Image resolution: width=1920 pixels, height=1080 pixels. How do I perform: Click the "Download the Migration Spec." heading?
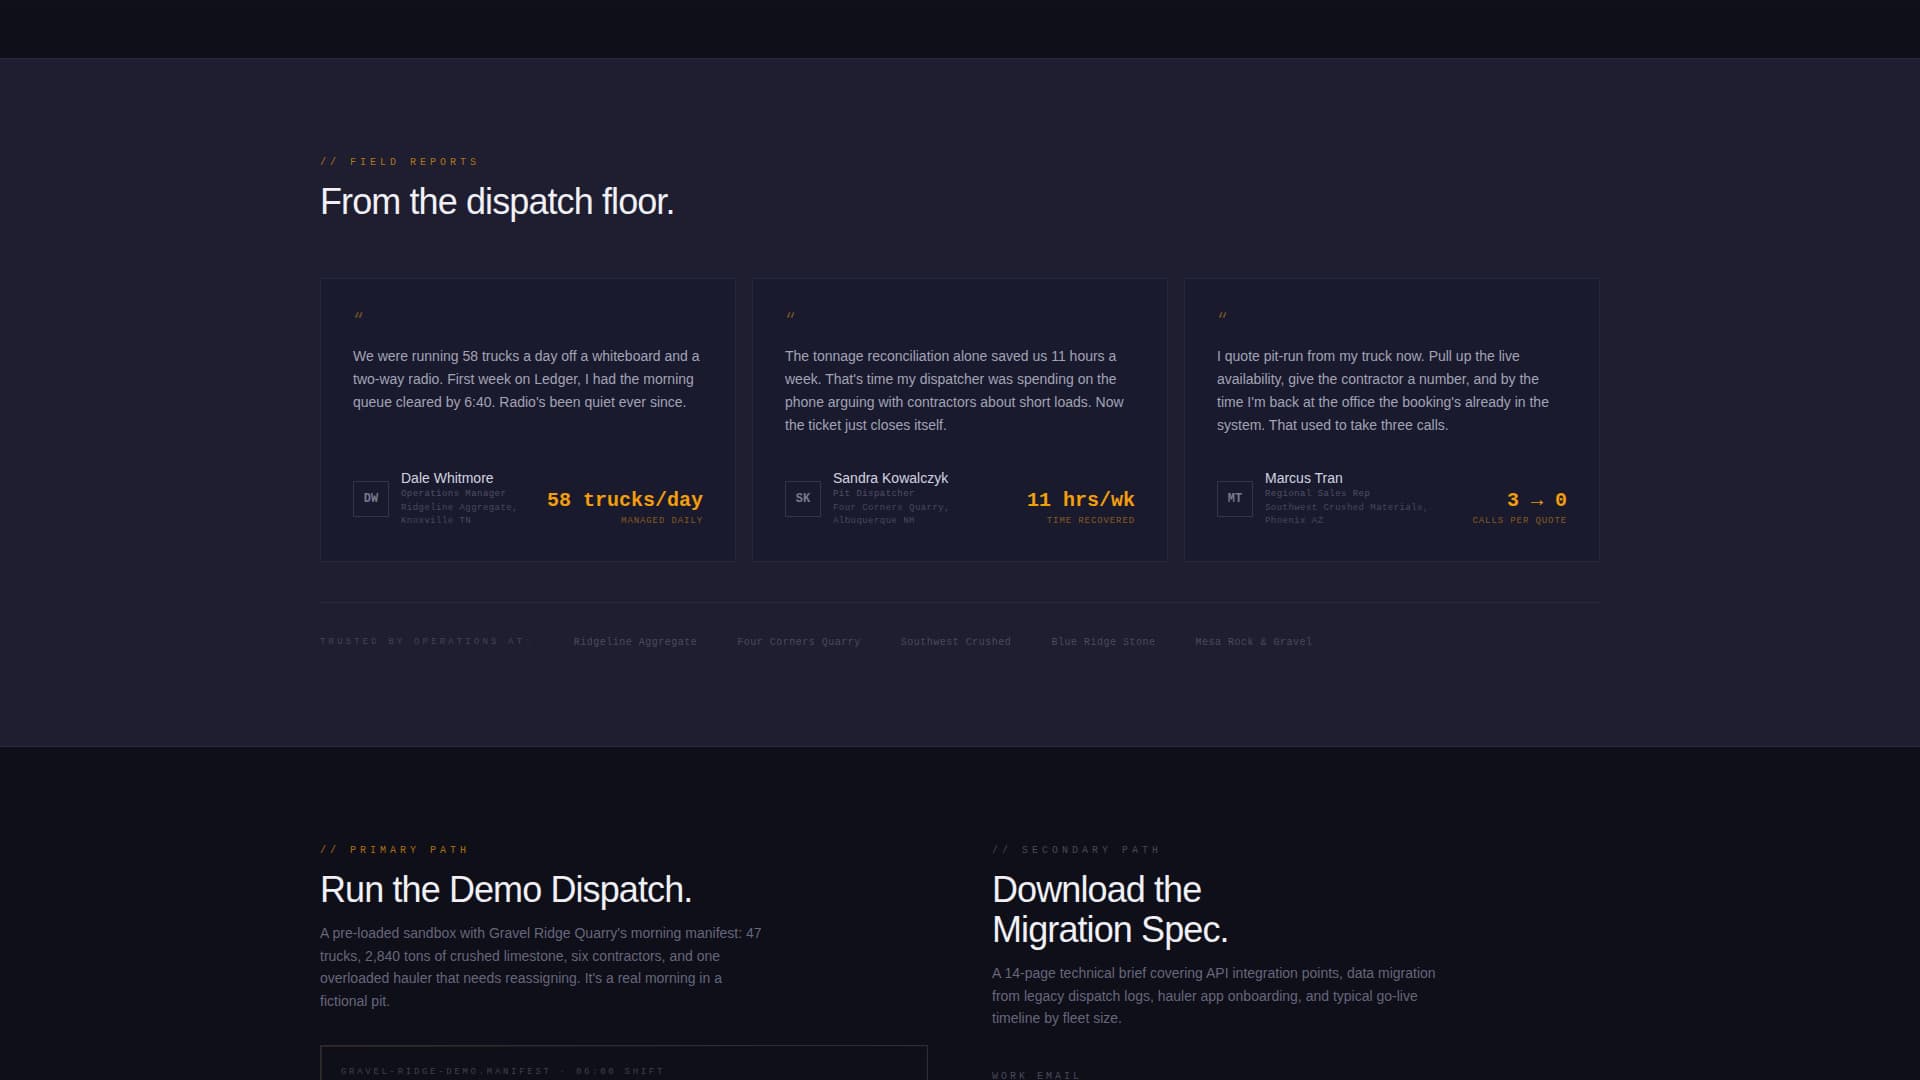(1110, 910)
